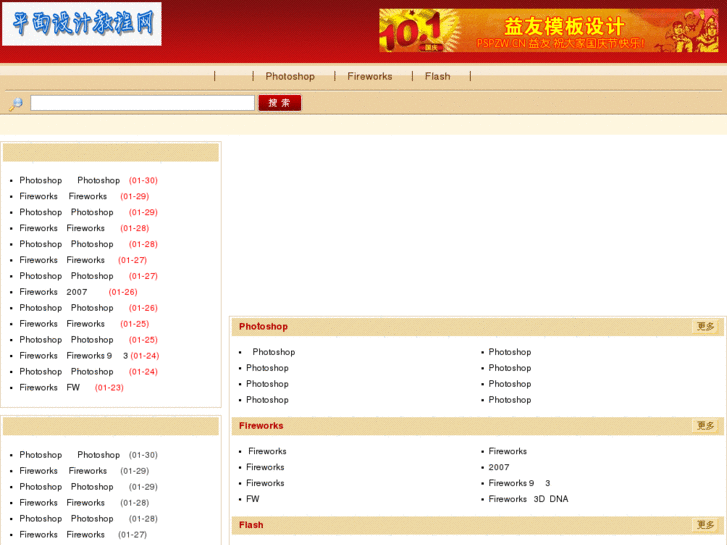Open Photoshop article with red date (01-25)
The image size is (727, 545).
(x=66, y=340)
